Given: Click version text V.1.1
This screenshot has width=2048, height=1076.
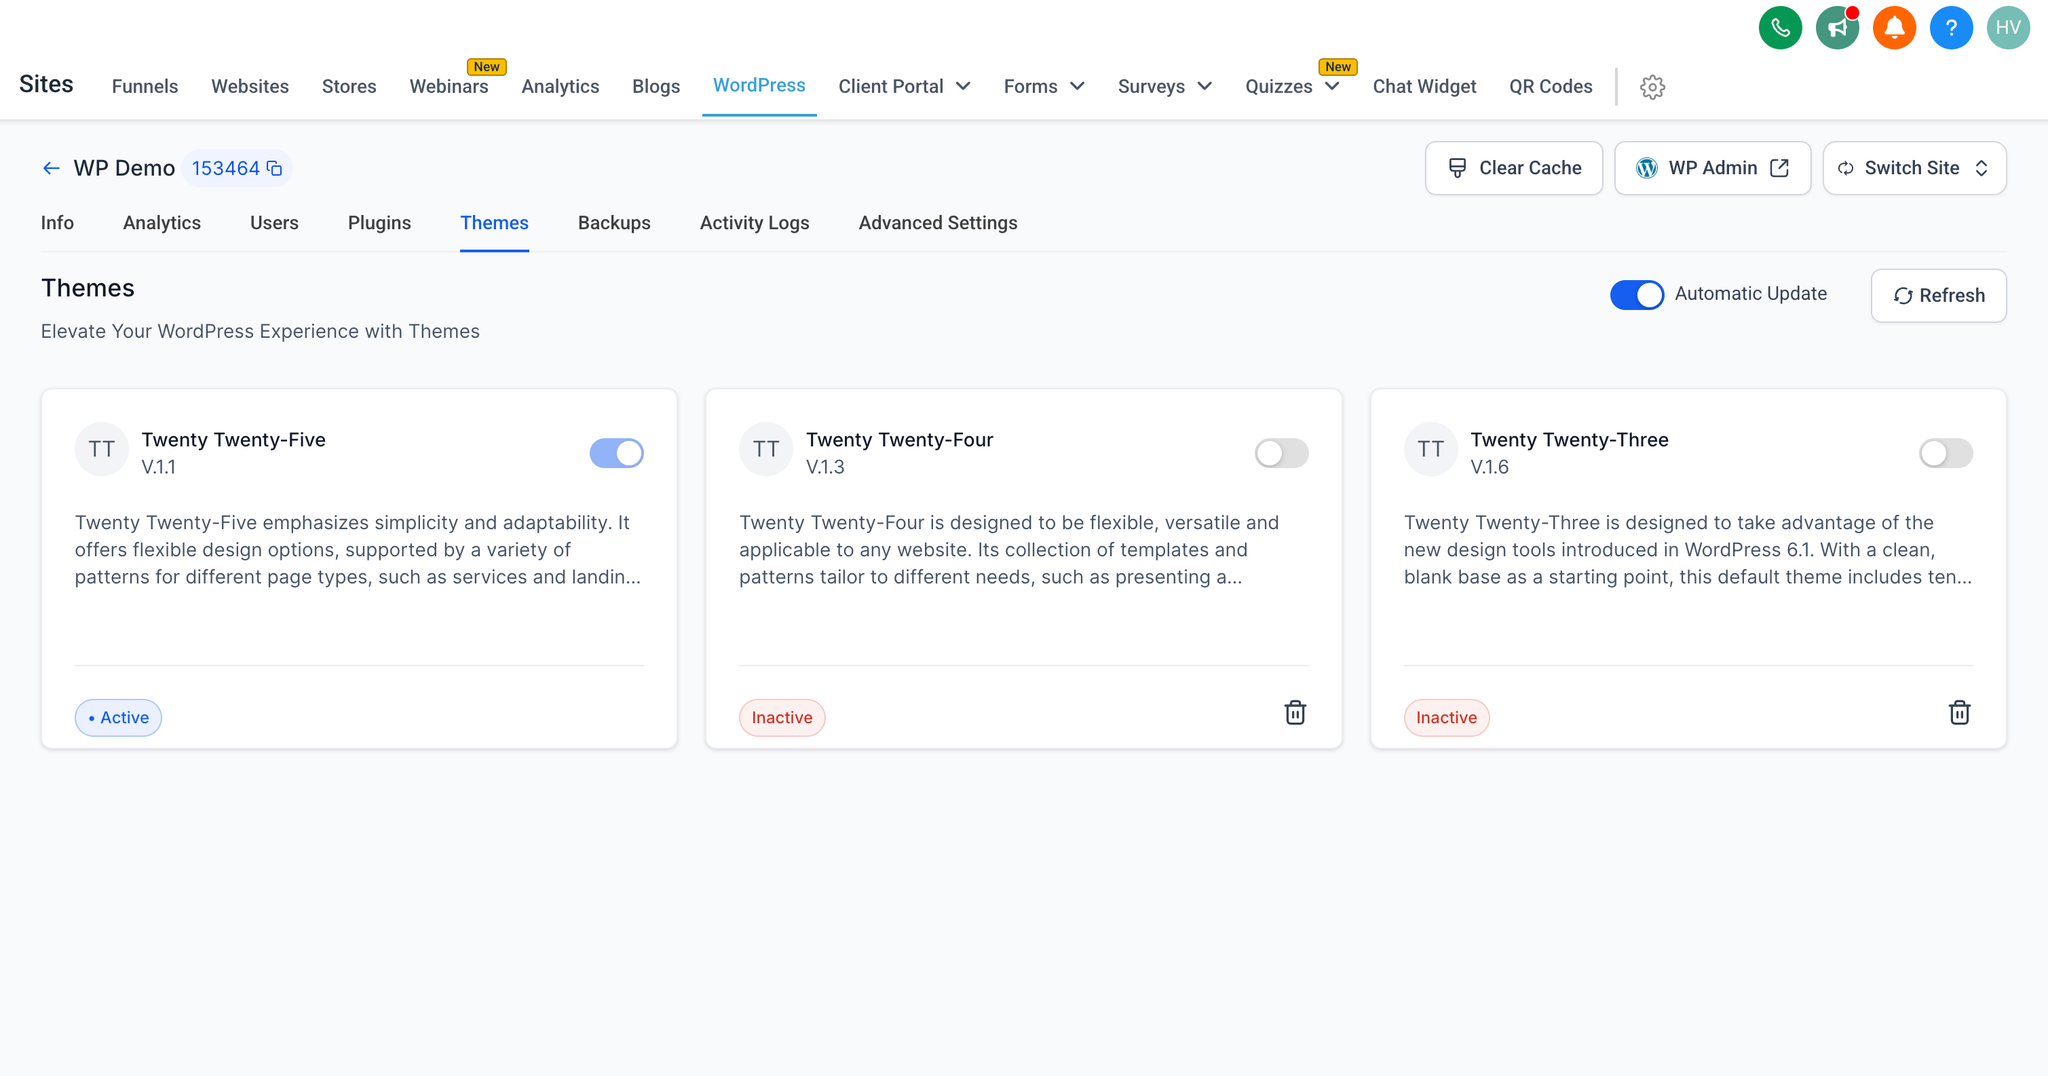Looking at the screenshot, I should [x=158, y=467].
